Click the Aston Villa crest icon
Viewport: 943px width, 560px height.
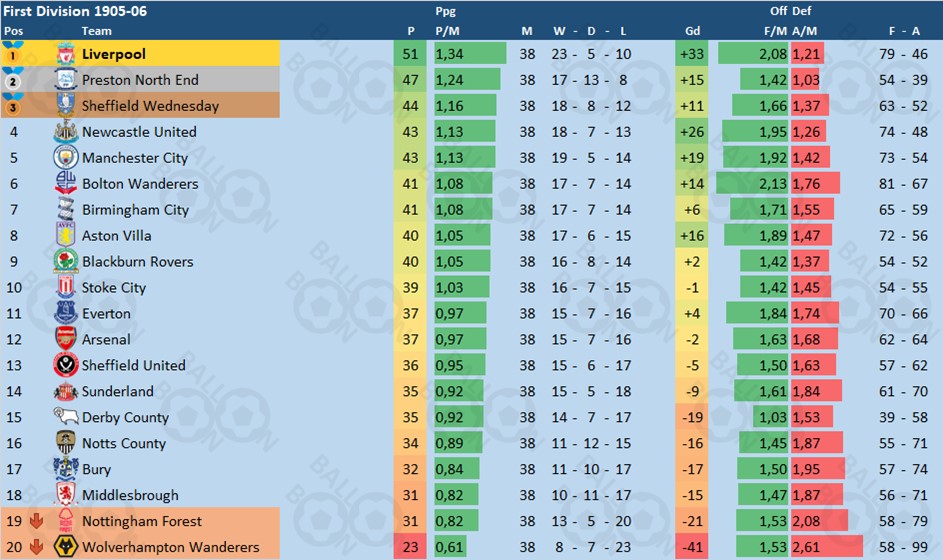tap(66, 235)
